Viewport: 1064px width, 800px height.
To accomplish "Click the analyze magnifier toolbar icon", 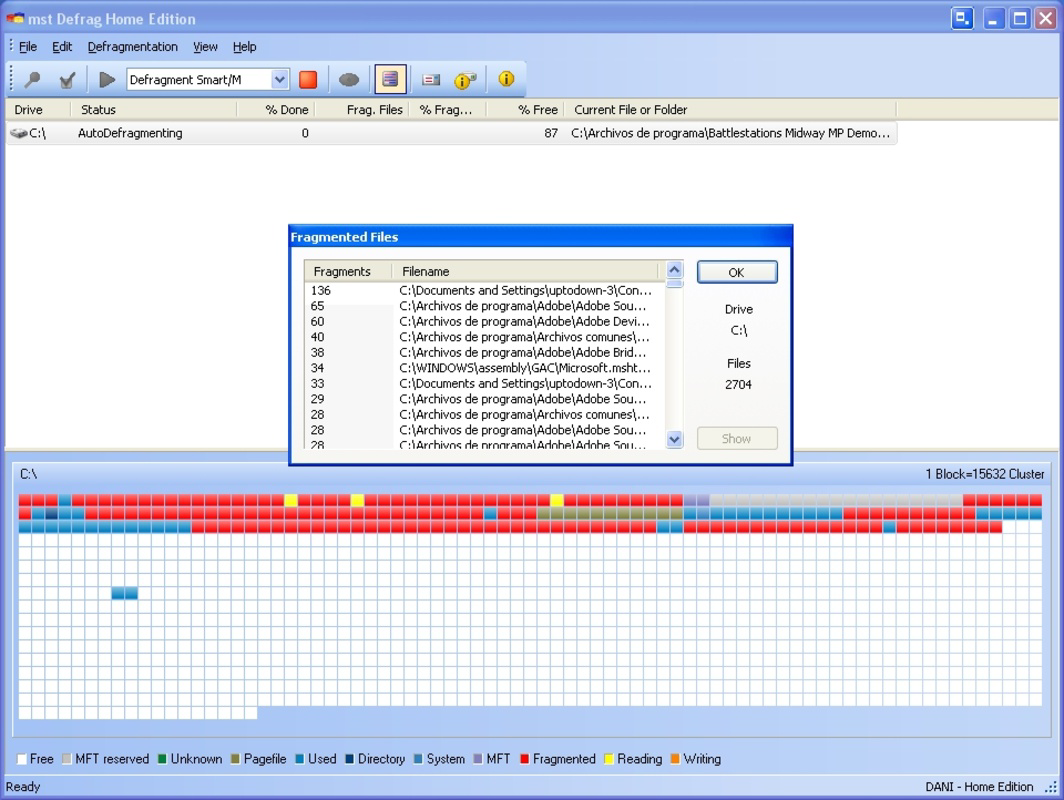I will point(32,79).
